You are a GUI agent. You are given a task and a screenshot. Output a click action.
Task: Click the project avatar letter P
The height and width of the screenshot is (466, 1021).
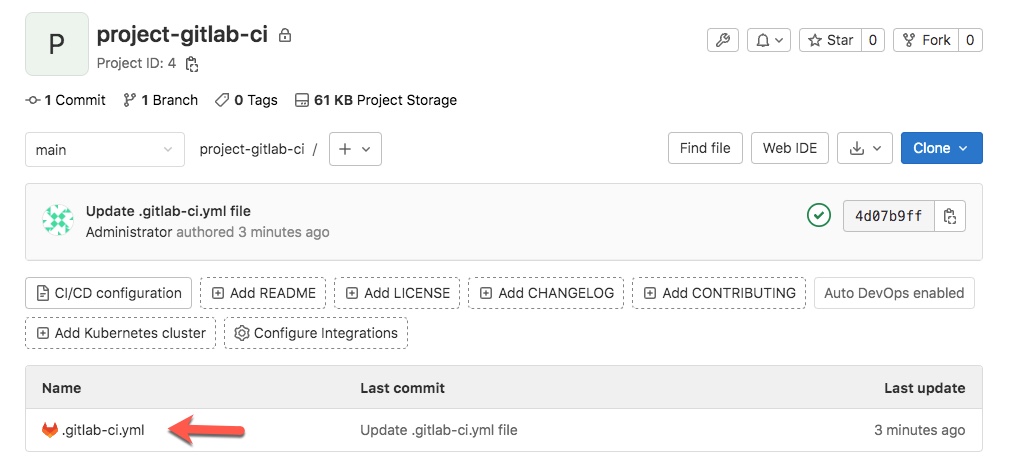(x=57, y=44)
